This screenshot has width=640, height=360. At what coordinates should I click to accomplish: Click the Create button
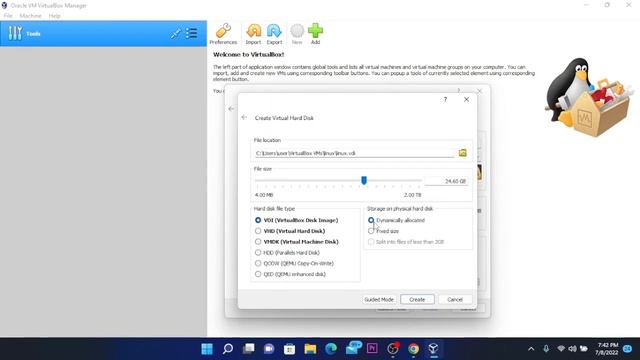[417, 300]
